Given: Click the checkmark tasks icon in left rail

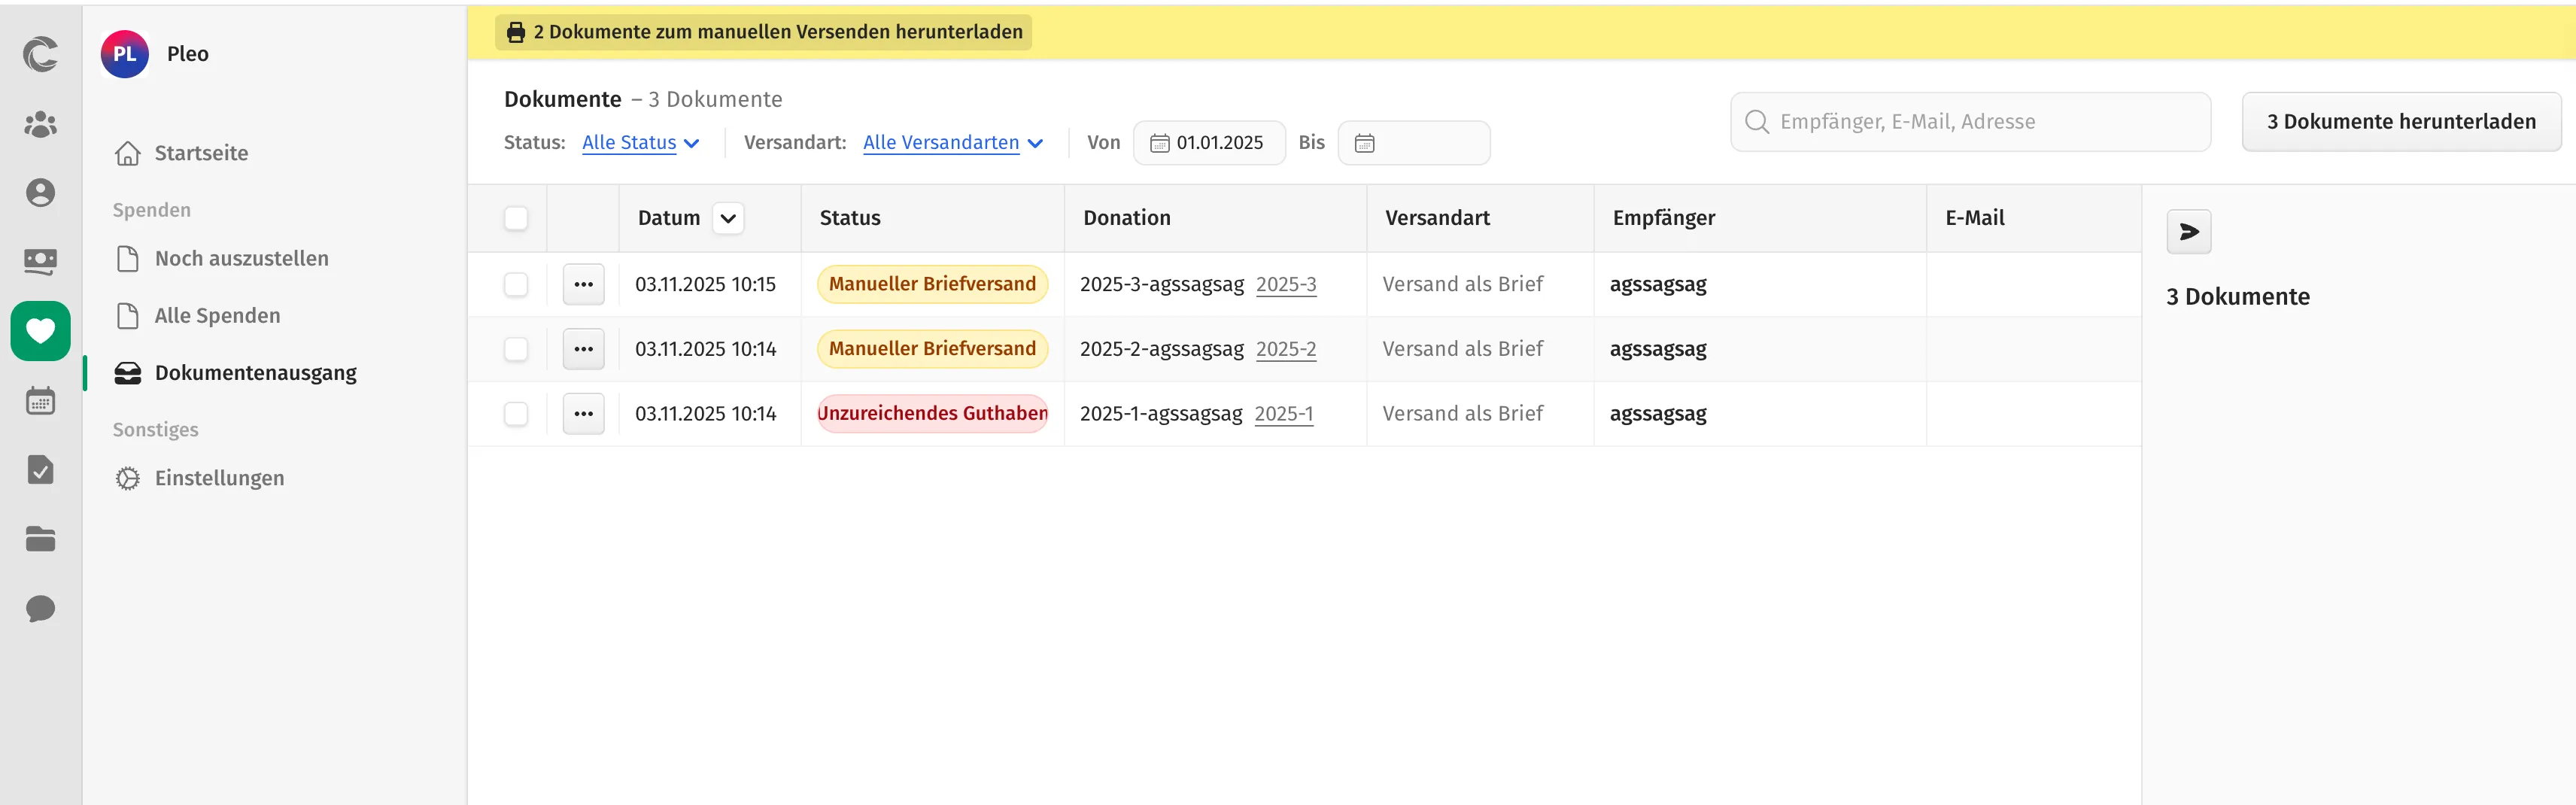Looking at the screenshot, I should click(x=40, y=470).
